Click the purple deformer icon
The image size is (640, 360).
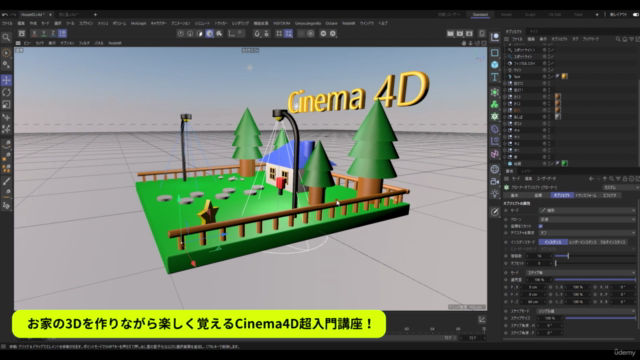coord(495,129)
